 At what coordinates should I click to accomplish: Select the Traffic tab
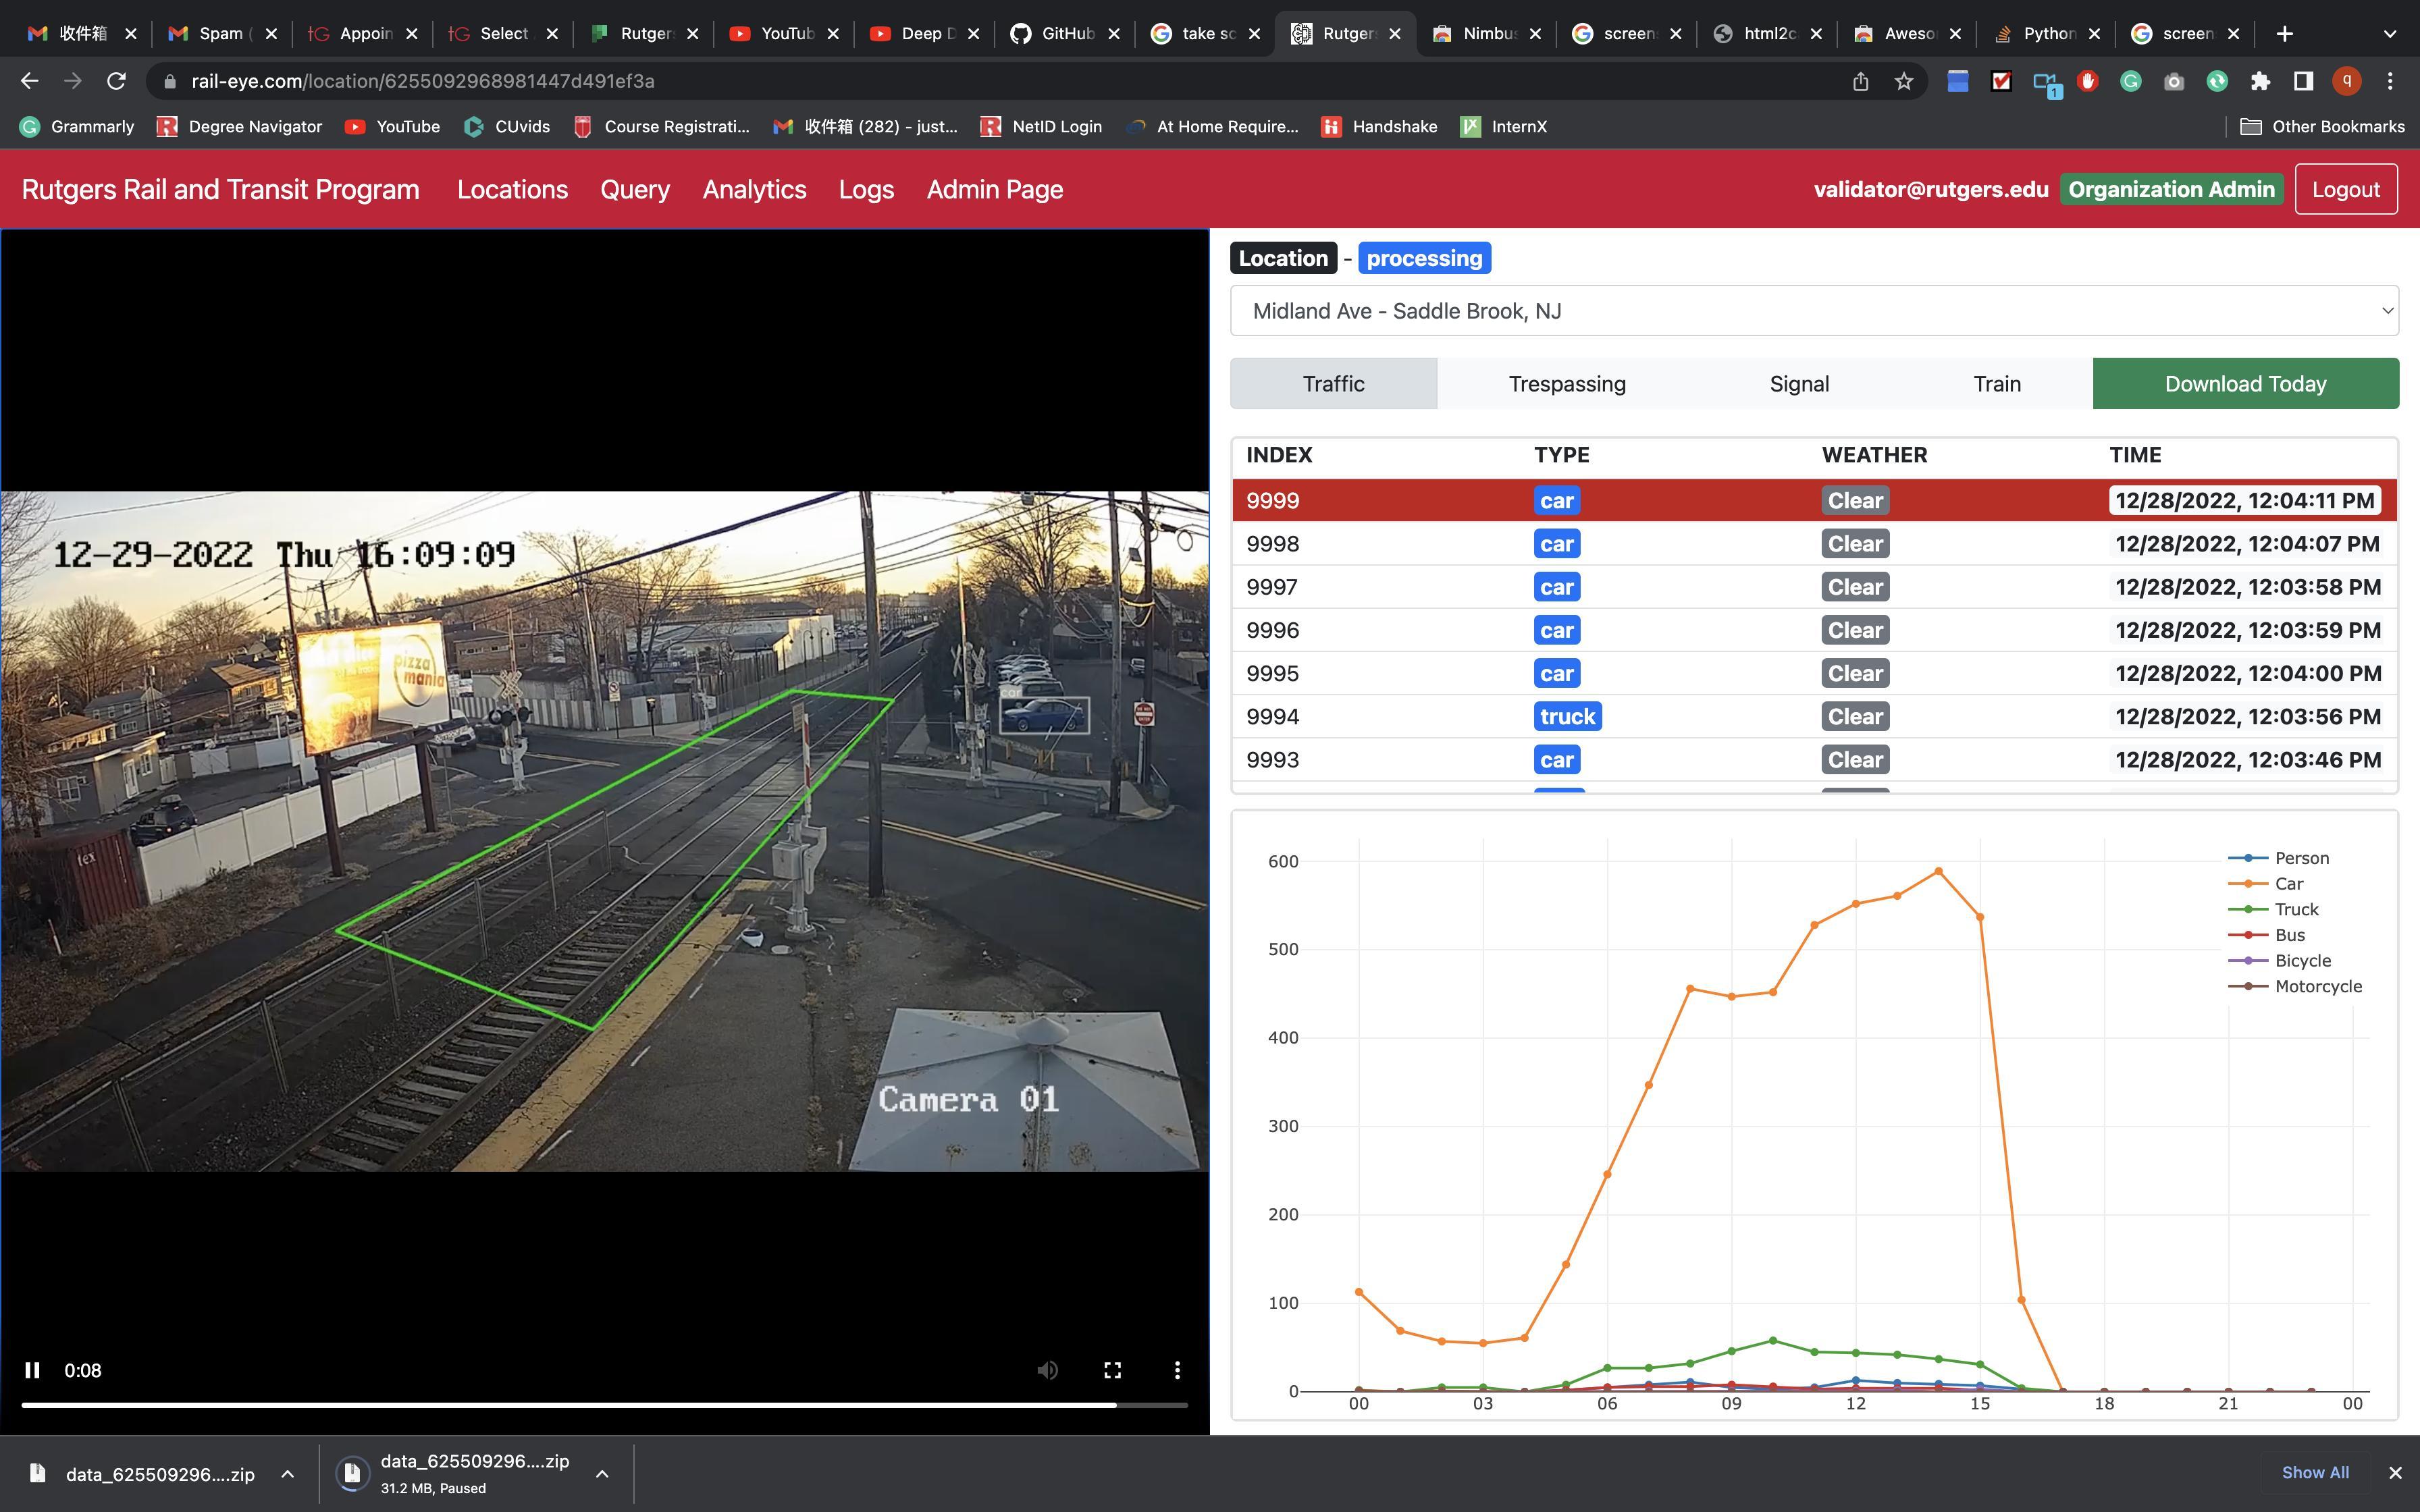(1333, 384)
